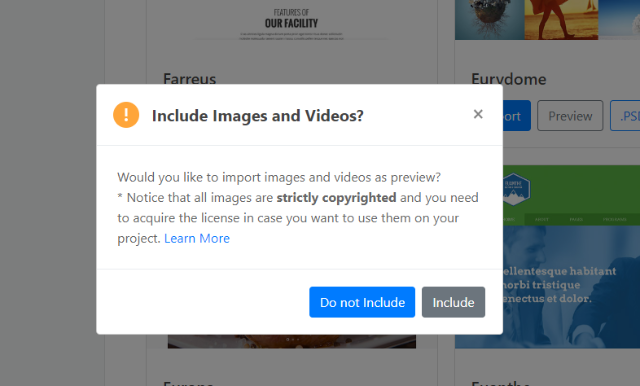Click the 'strictly copyrighted' bold text
Viewport: 640px width, 386px height.
[x=336, y=198]
